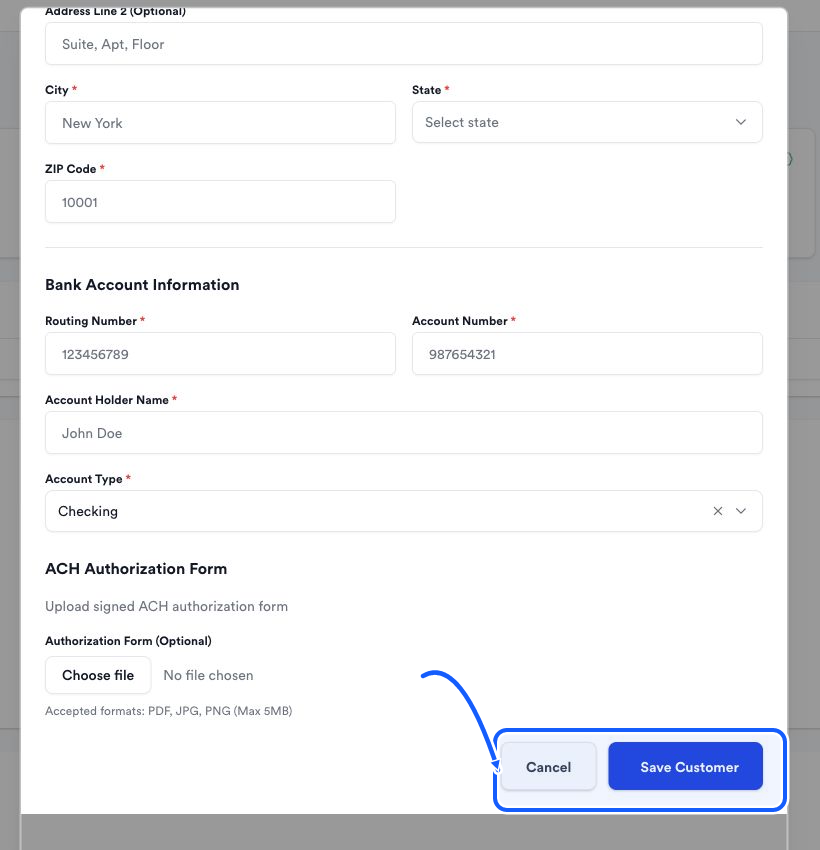The height and width of the screenshot is (850, 820).
Task: Open the Account Type dropdown showing Checking
Action: [403, 511]
